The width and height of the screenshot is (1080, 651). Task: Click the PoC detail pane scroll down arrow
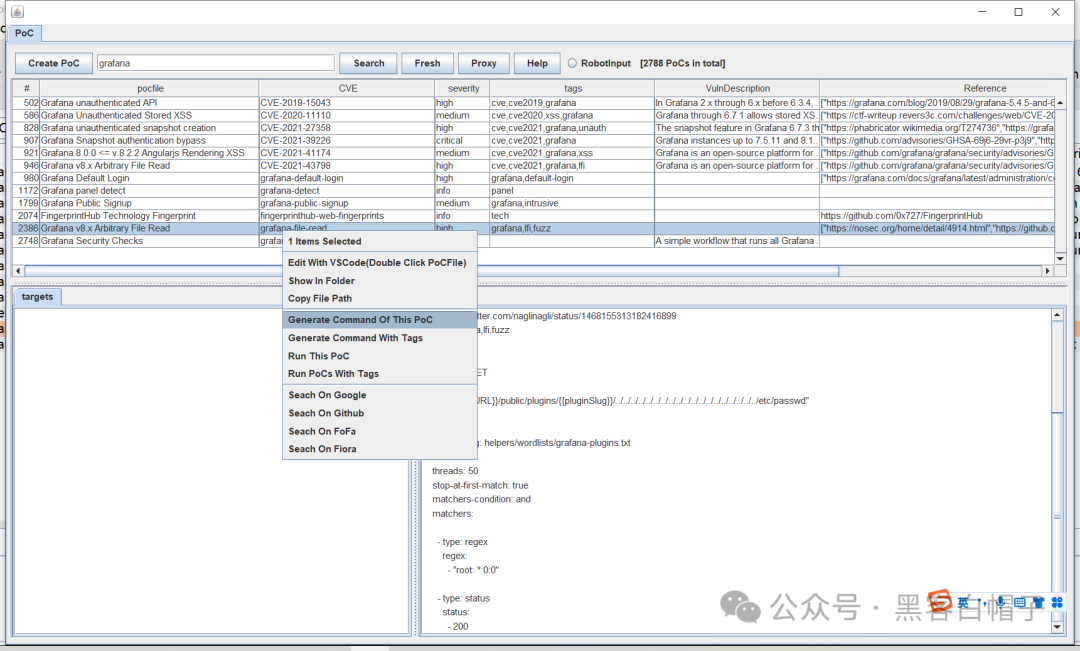pos(1057,627)
